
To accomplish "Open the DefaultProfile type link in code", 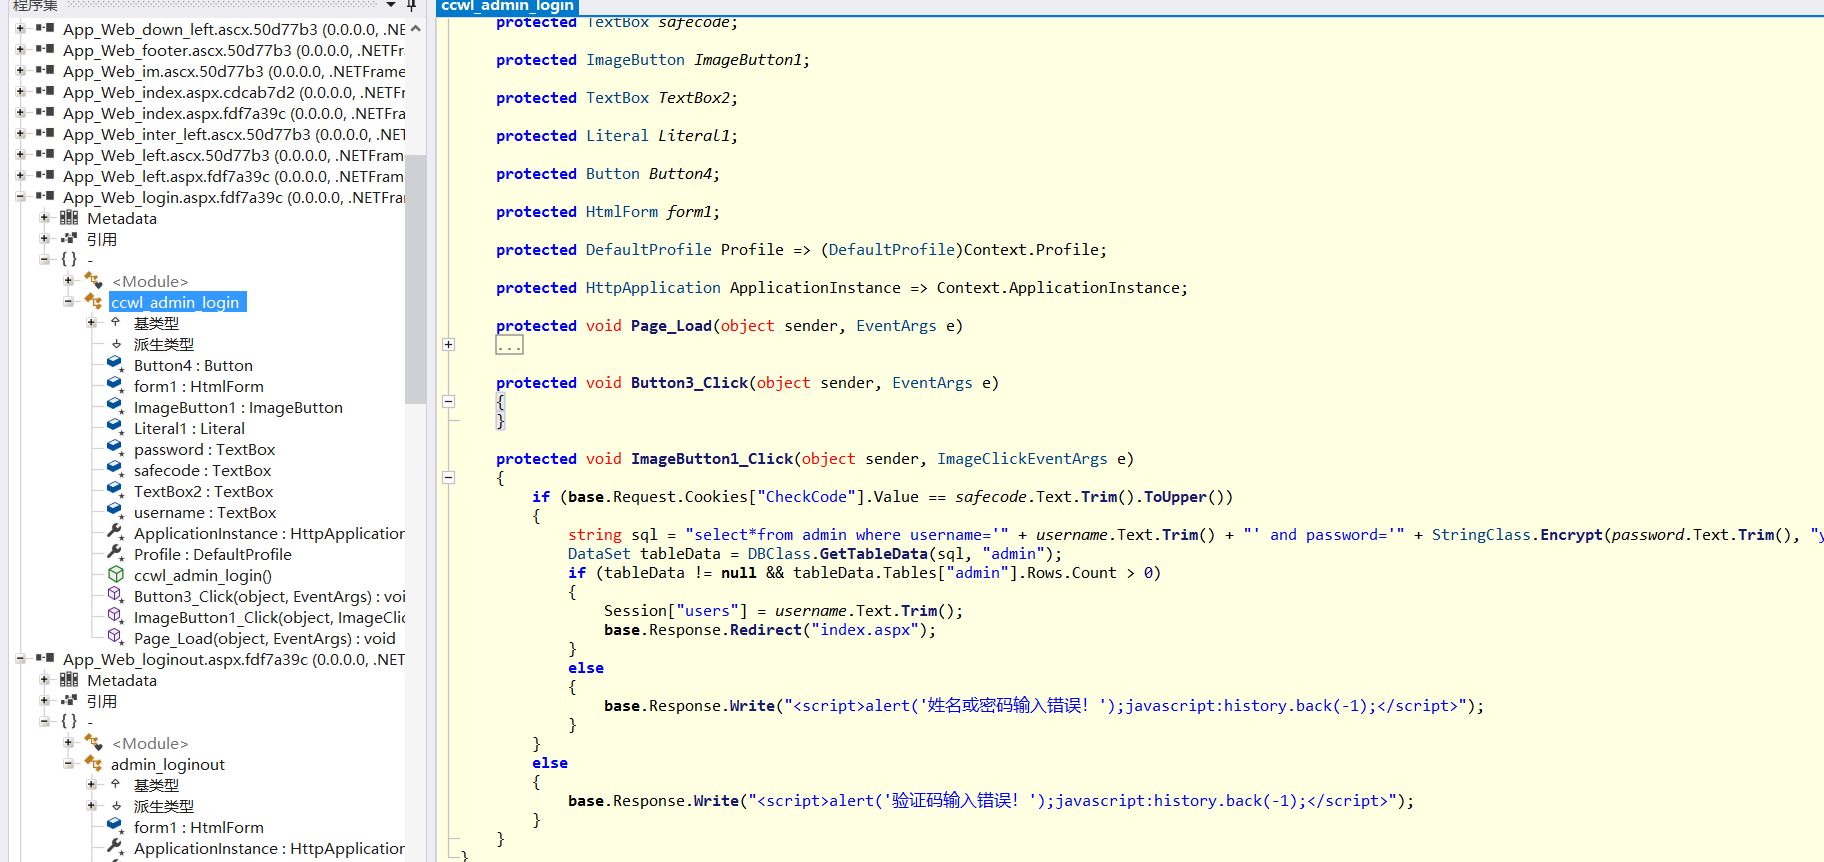I will [648, 249].
